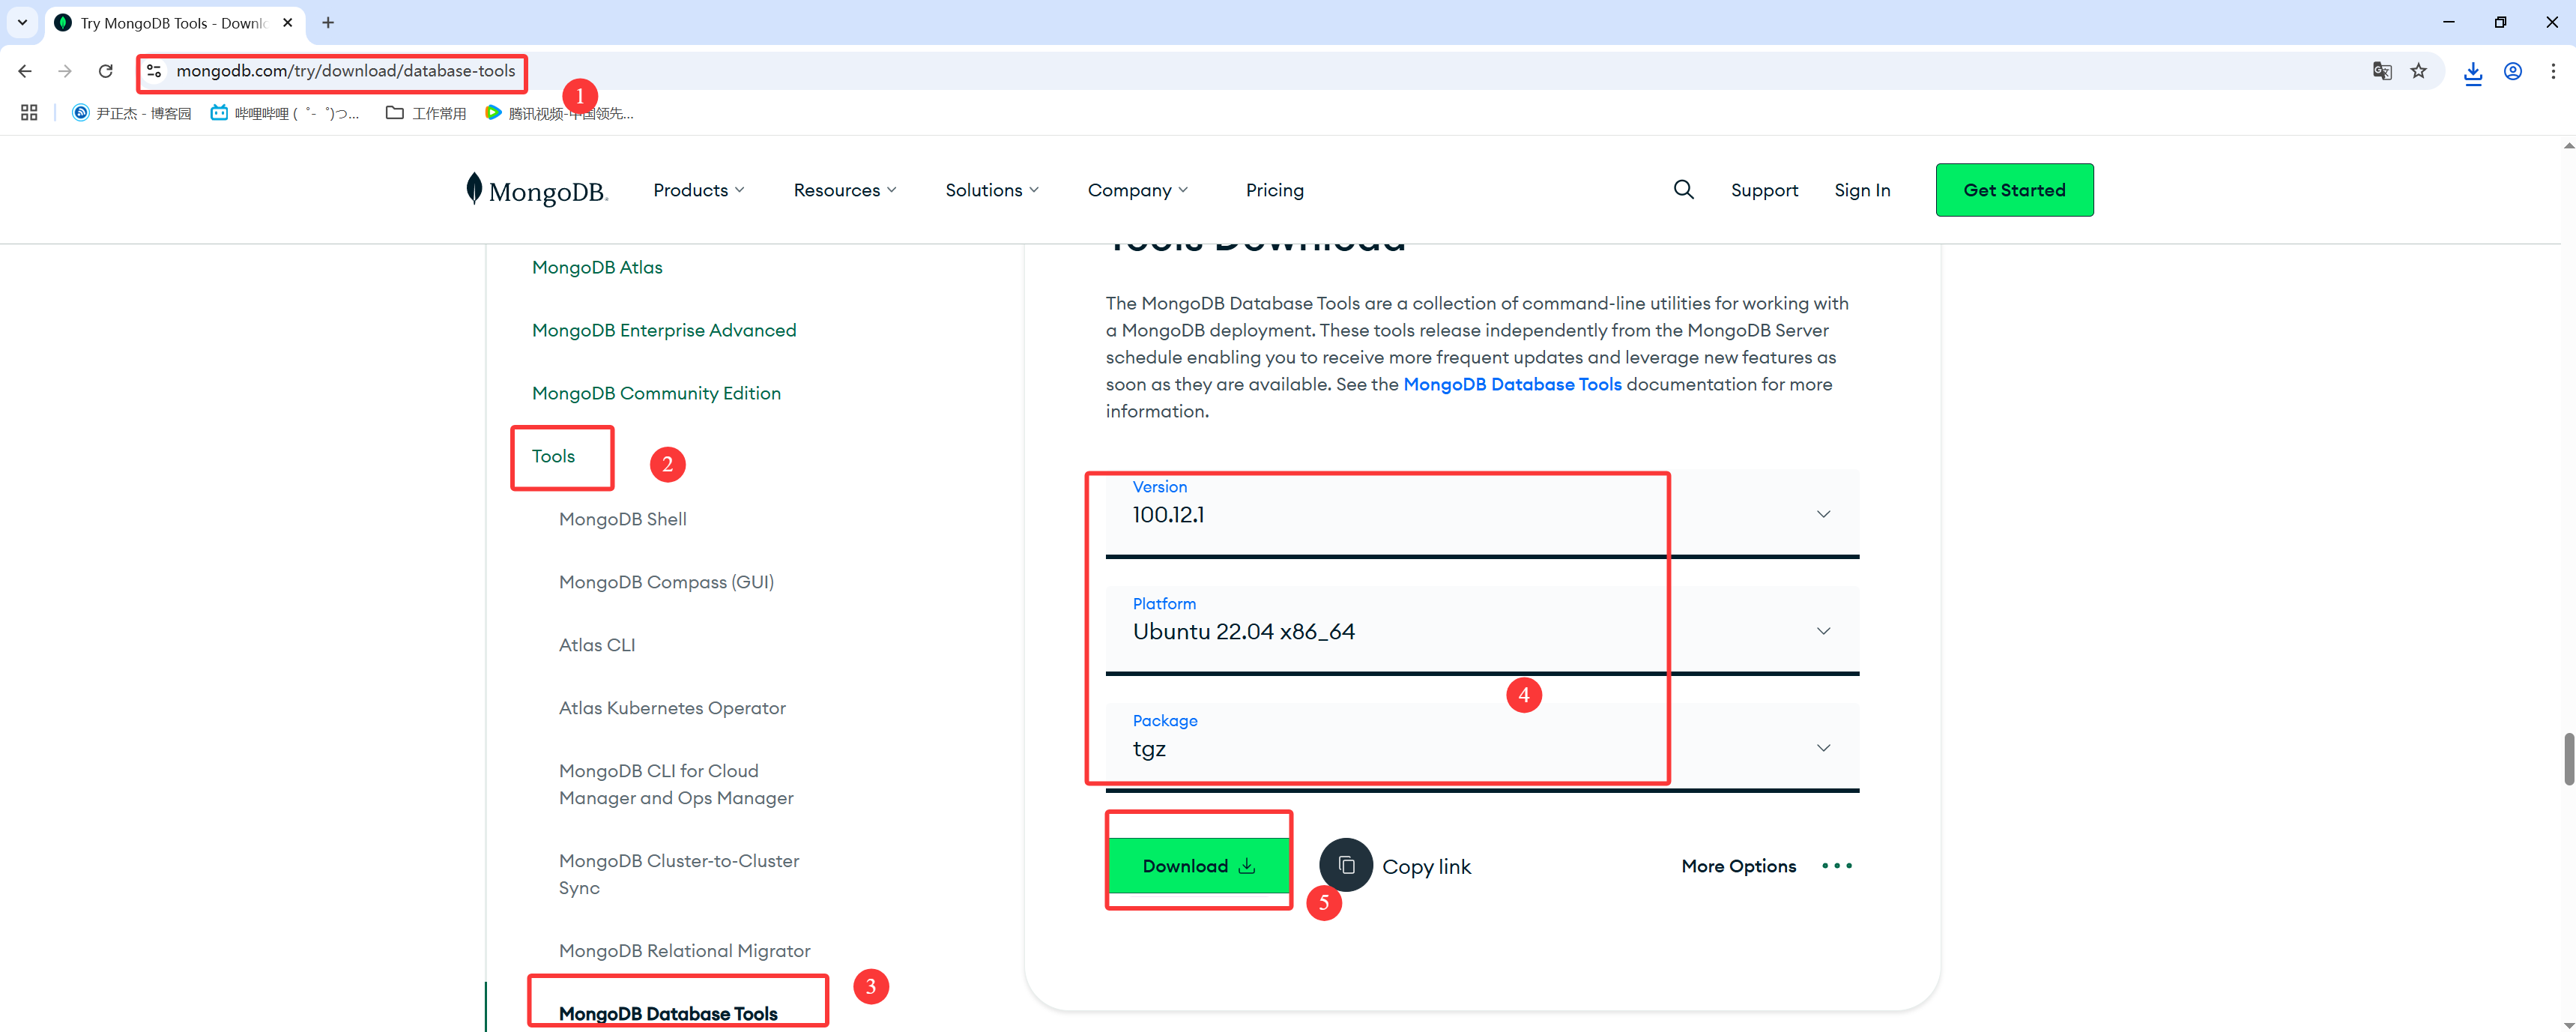
Task: Switch to the Pricing menu item
Action: tap(1274, 189)
